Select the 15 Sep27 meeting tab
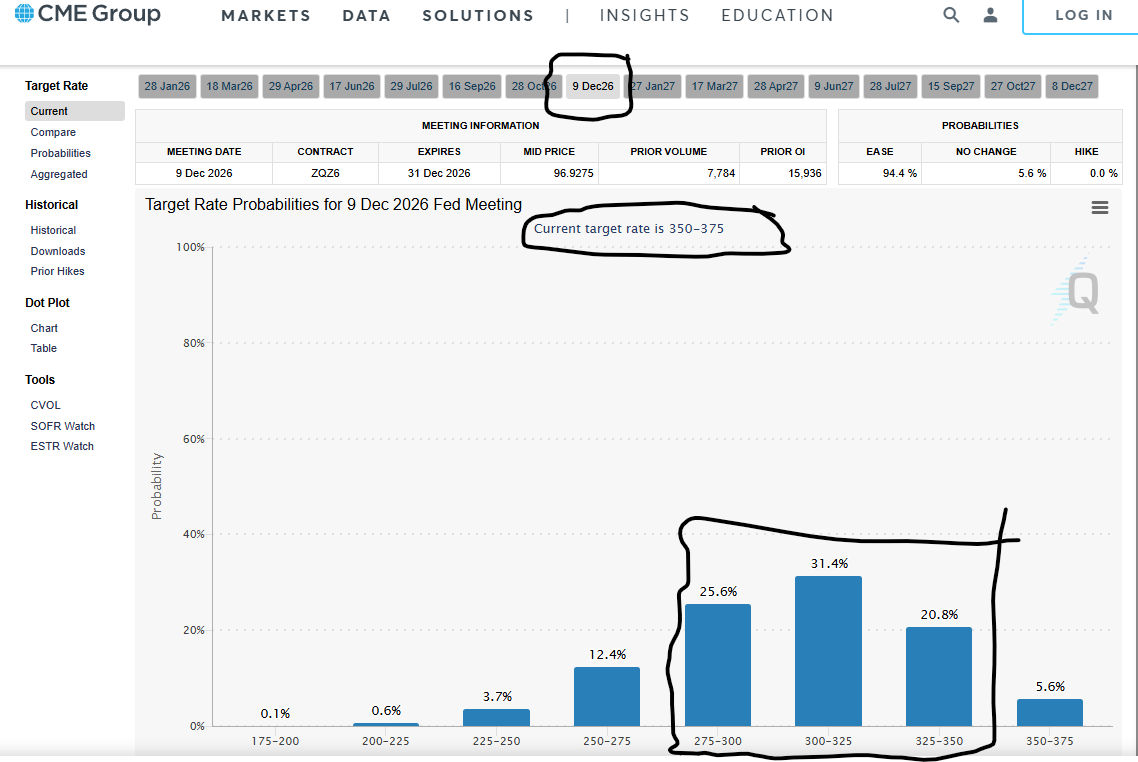 [951, 86]
